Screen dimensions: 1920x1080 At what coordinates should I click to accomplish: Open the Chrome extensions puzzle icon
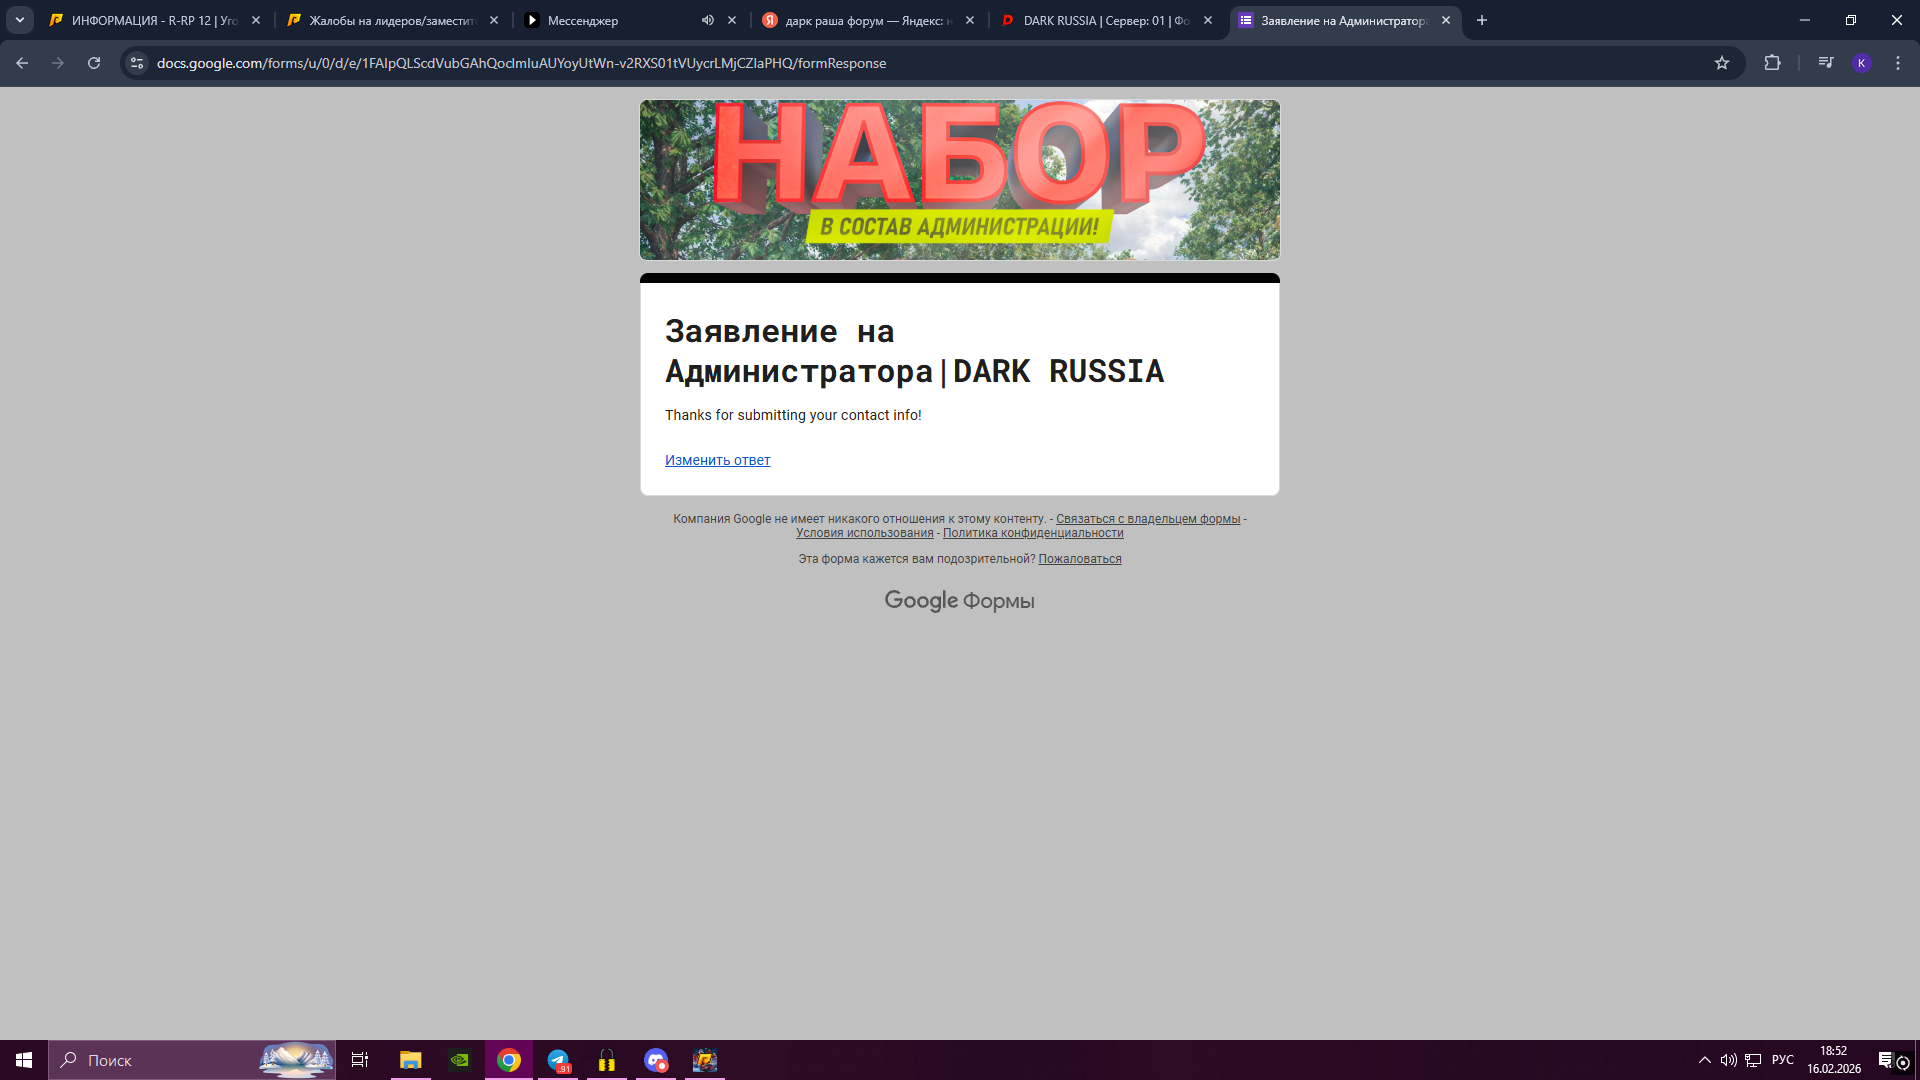tap(1772, 63)
